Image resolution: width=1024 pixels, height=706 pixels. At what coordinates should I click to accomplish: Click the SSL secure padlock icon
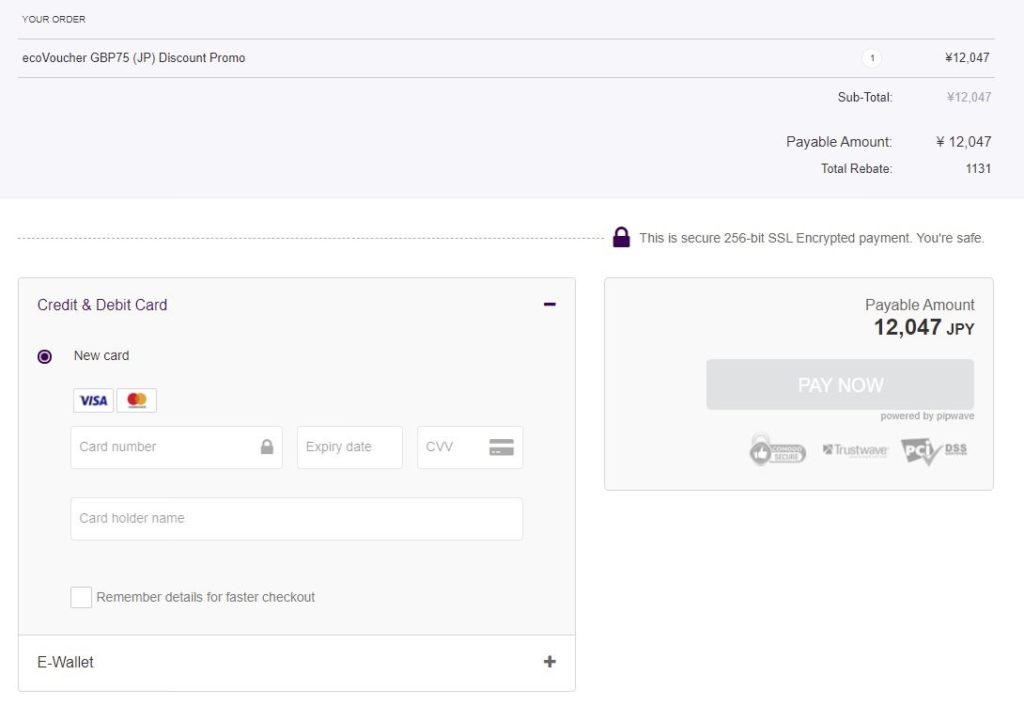(621, 237)
